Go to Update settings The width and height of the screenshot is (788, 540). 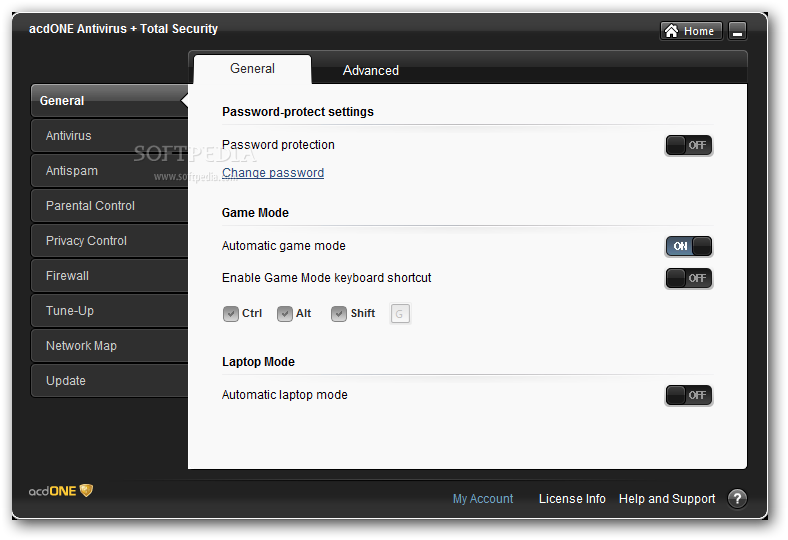click(x=110, y=381)
